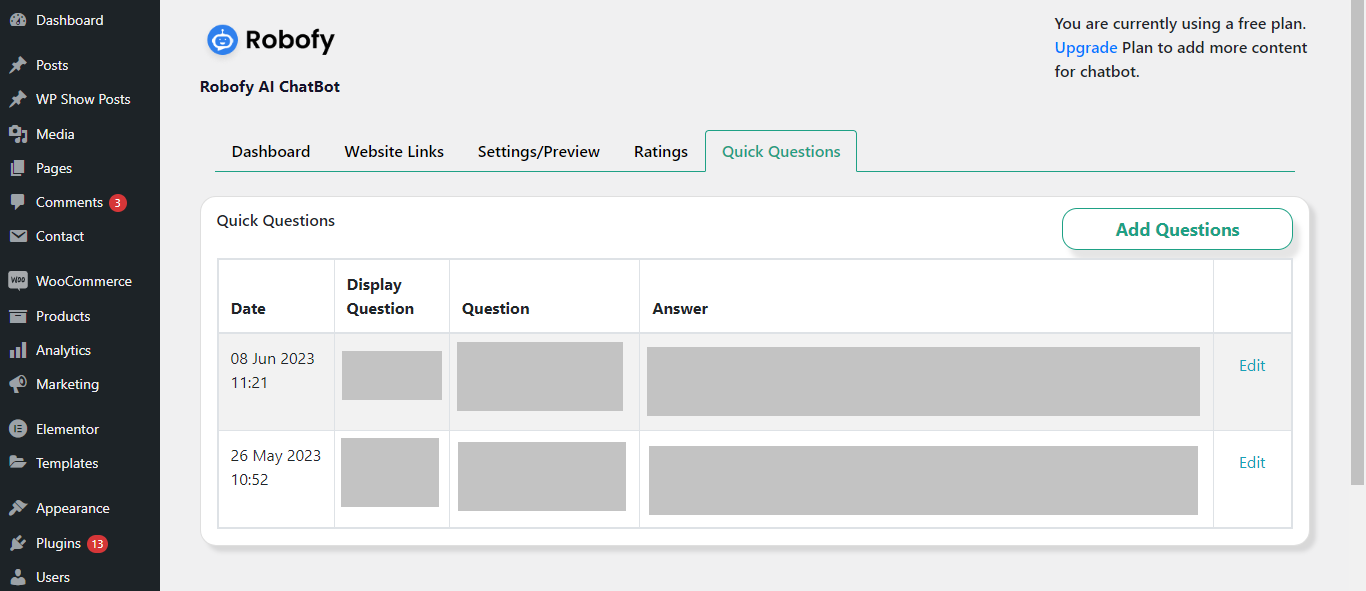Open Appearance in the sidebar

pyautogui.click(x=72, y=508)
